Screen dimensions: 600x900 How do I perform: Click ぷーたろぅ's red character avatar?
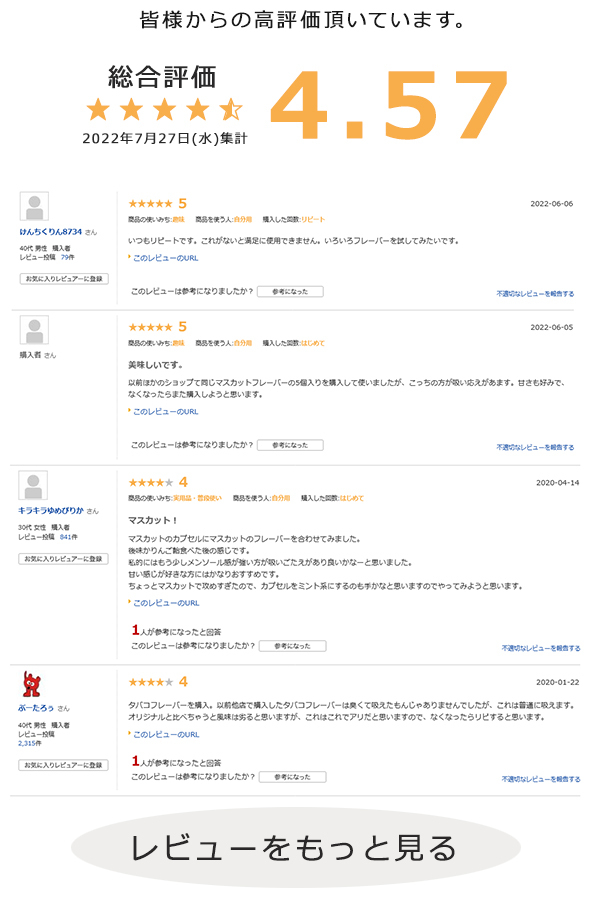[32, 684]
